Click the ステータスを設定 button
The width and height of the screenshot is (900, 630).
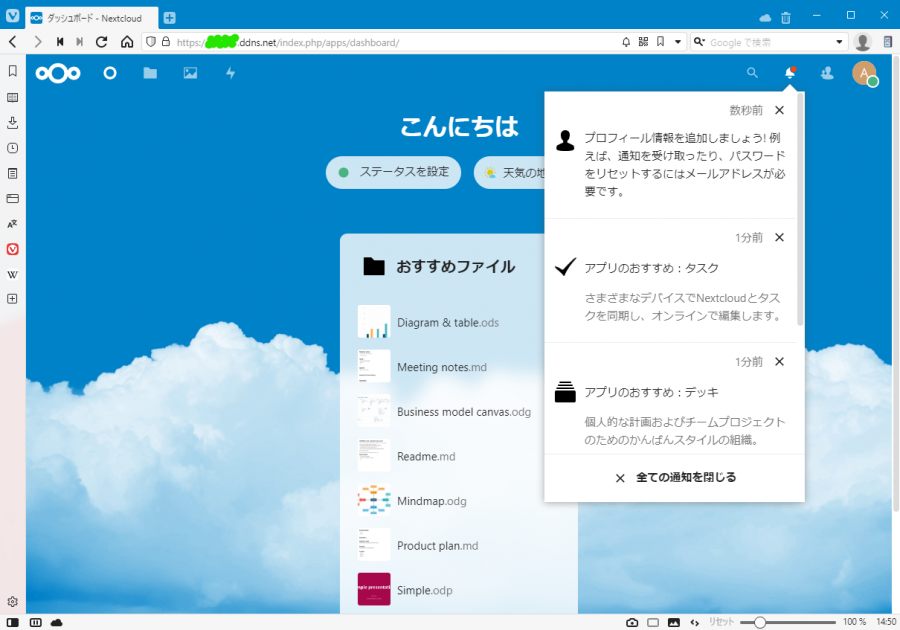pyautogui.click(x=393, y=172)
